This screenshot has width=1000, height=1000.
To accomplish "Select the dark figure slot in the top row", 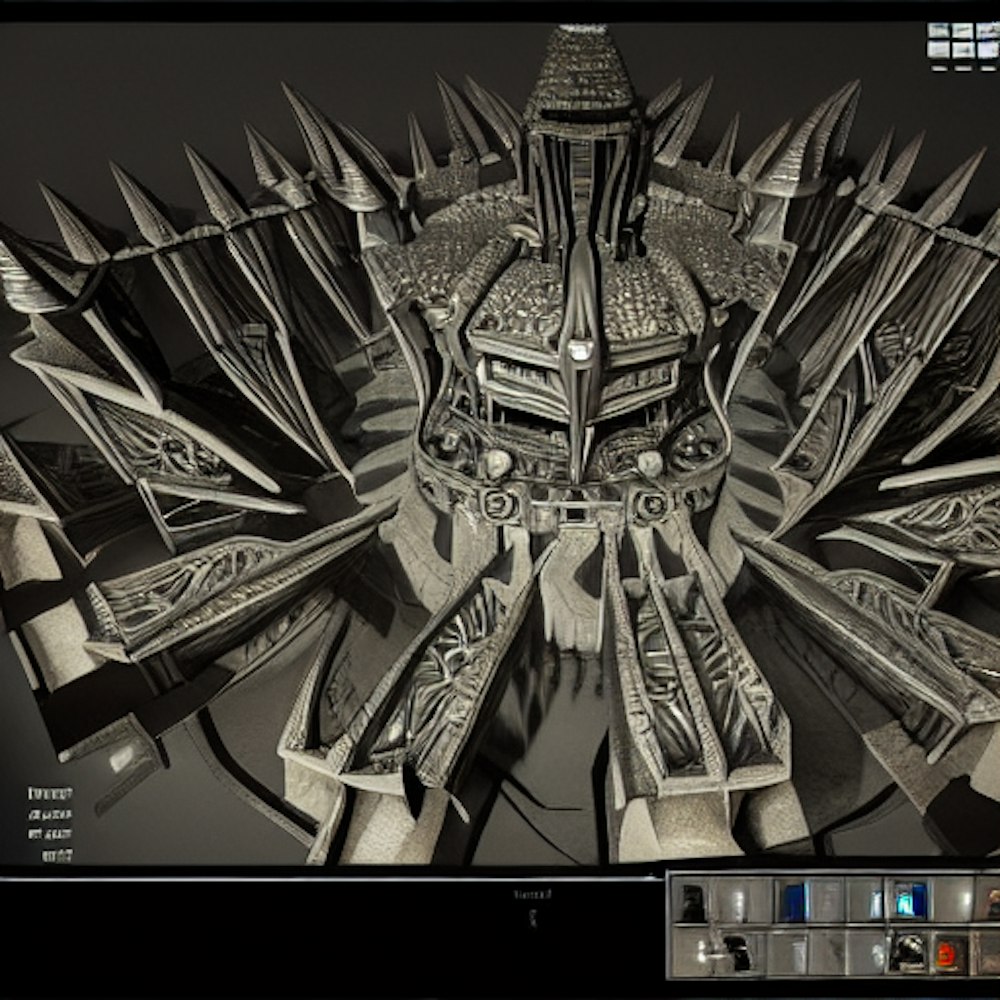I will coord(692,901).
